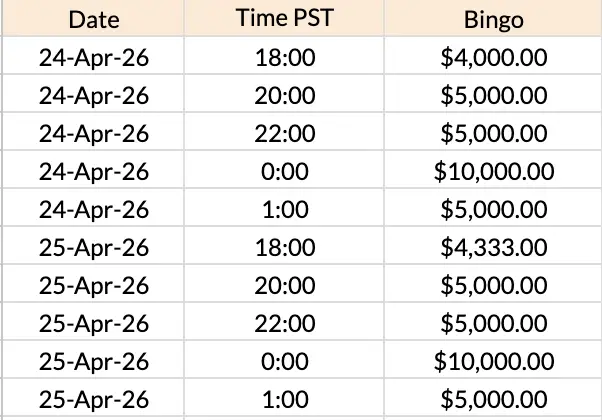The width and height of the screenshot is (602, 420).
Task: Select the Bingo amount for 25-Apr-26 at 20:00
Action: pyautogui.click(x=494, y=286)
